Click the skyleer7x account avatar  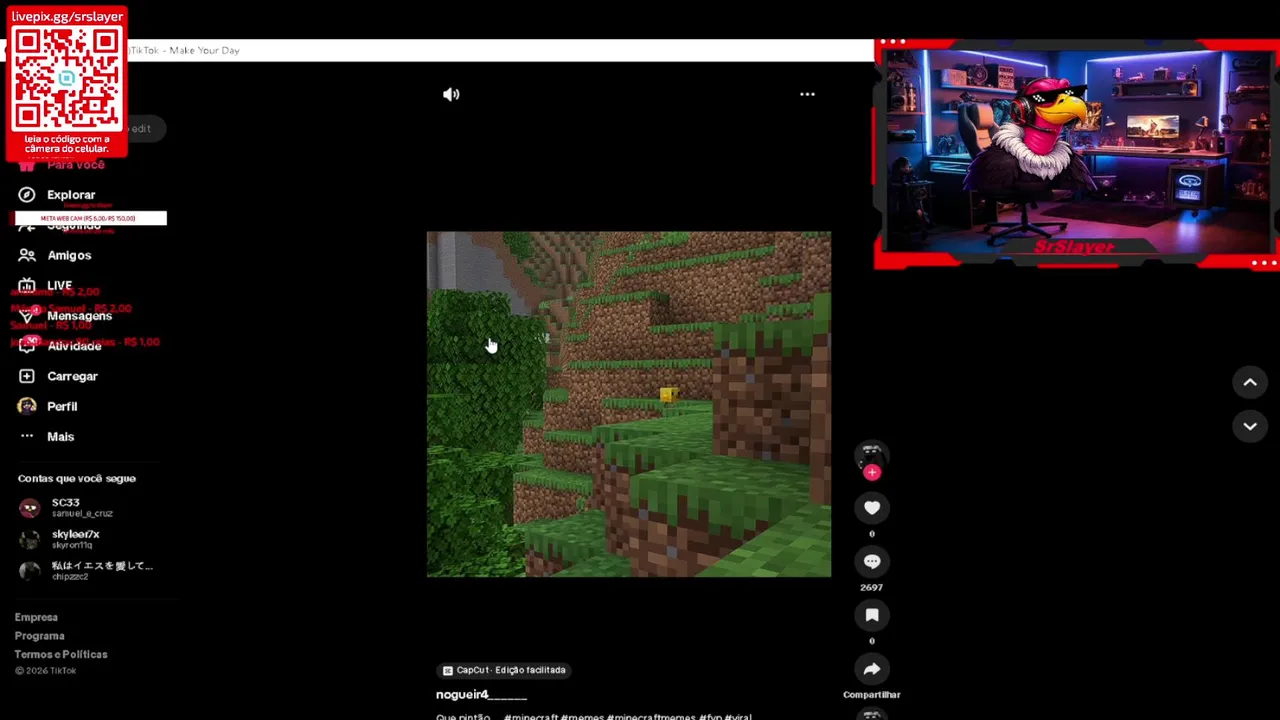(29, 539)
